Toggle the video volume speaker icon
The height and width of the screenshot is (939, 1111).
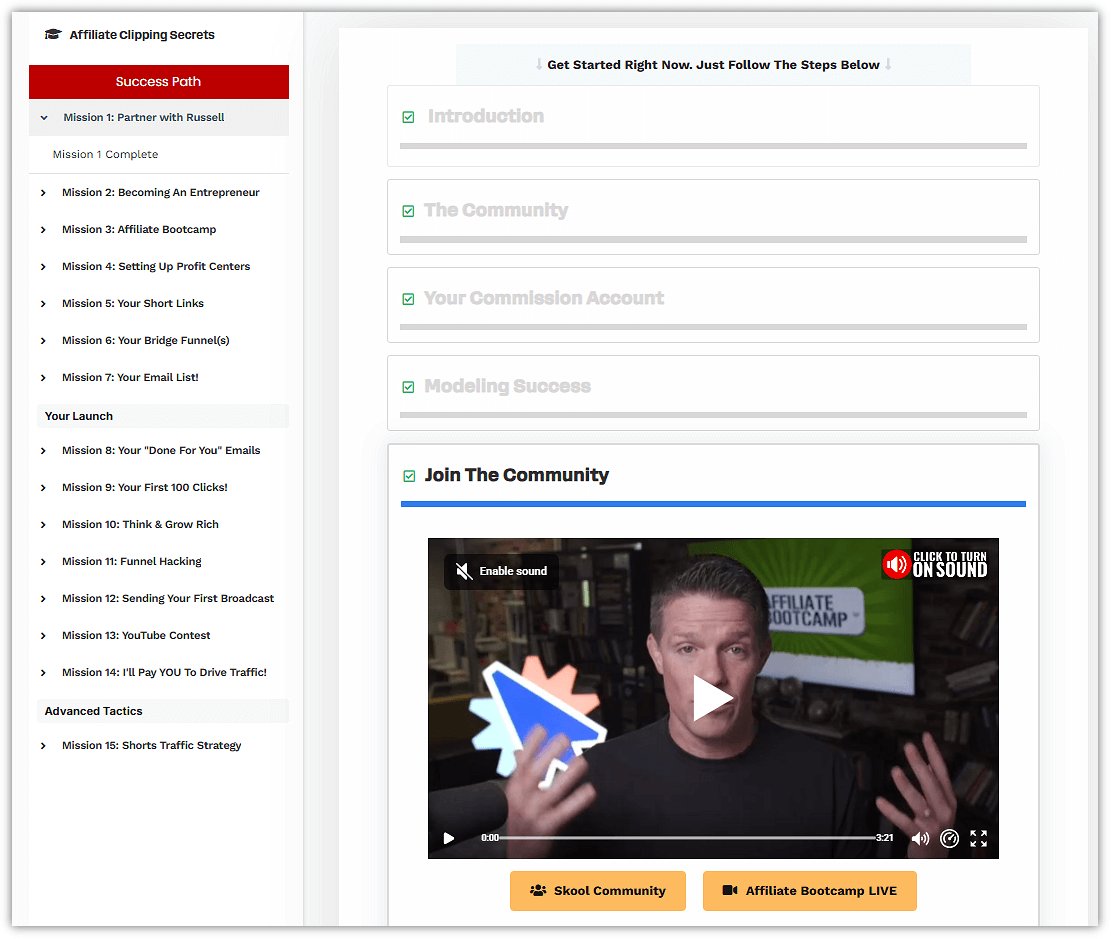click(920, 838)
